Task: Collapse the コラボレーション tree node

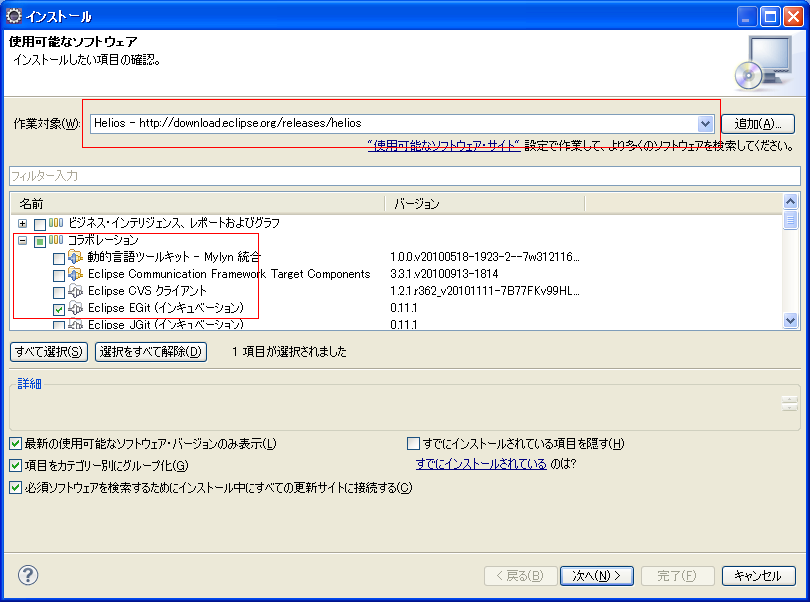Action: click(x=22, y=240)
